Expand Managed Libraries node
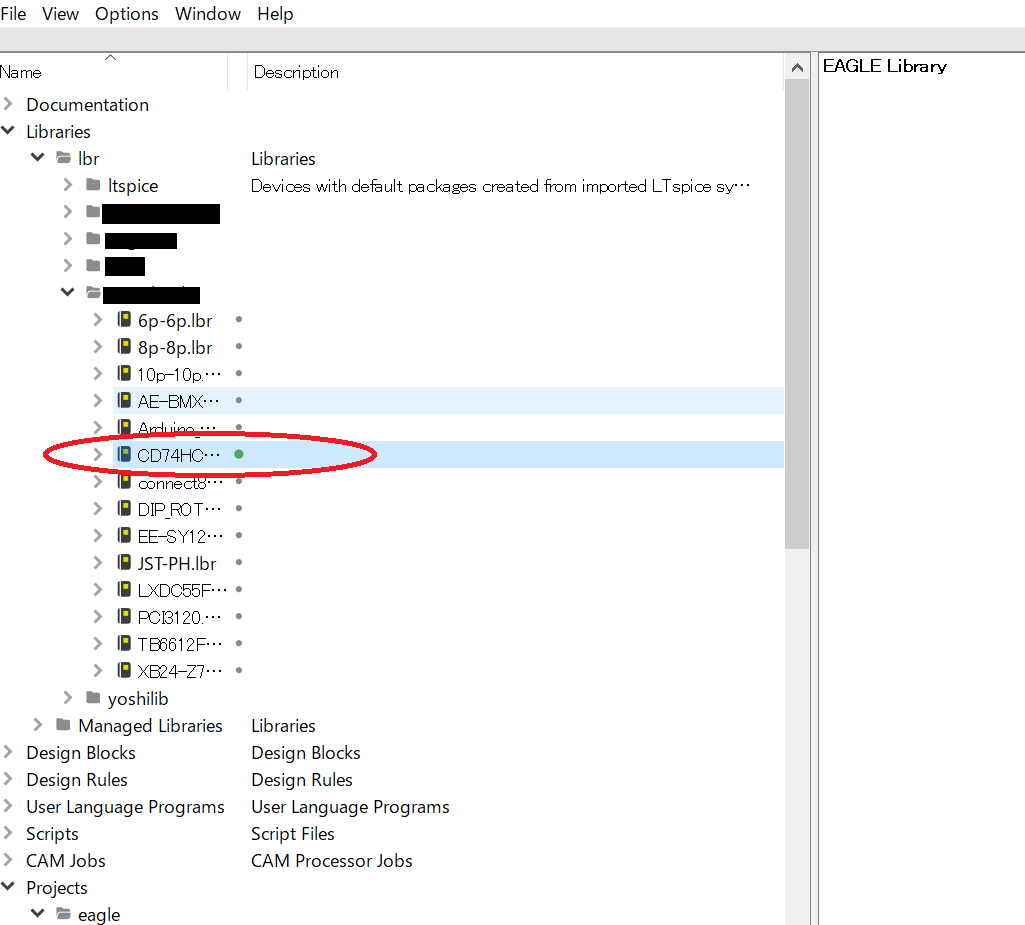Image resolution: width=1025 pixels, height=925 pixels. tap(38, 724)
